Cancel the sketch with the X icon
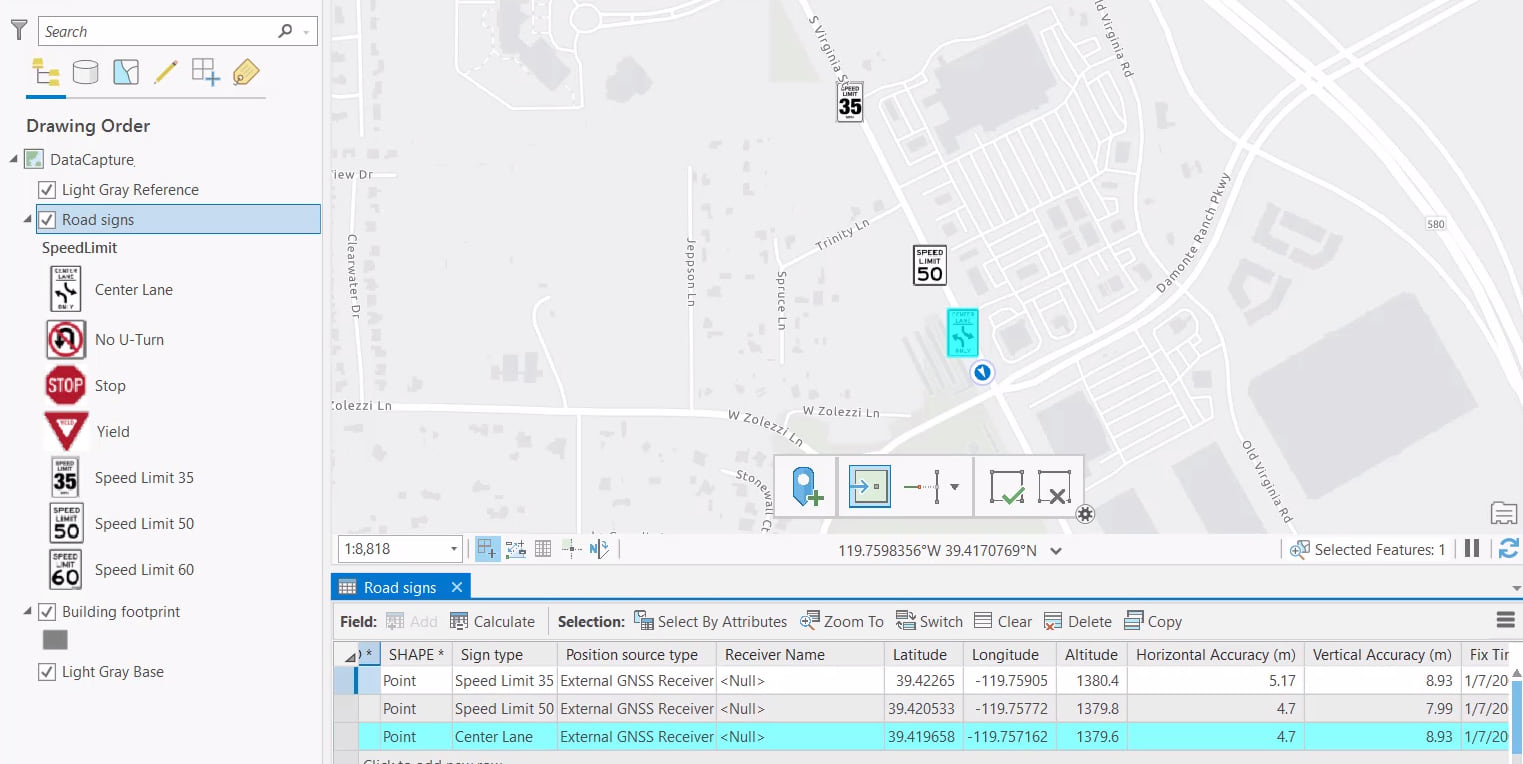Viewport: 1523px width, 764px height. pyautogui.click(x=1055, y=486)
